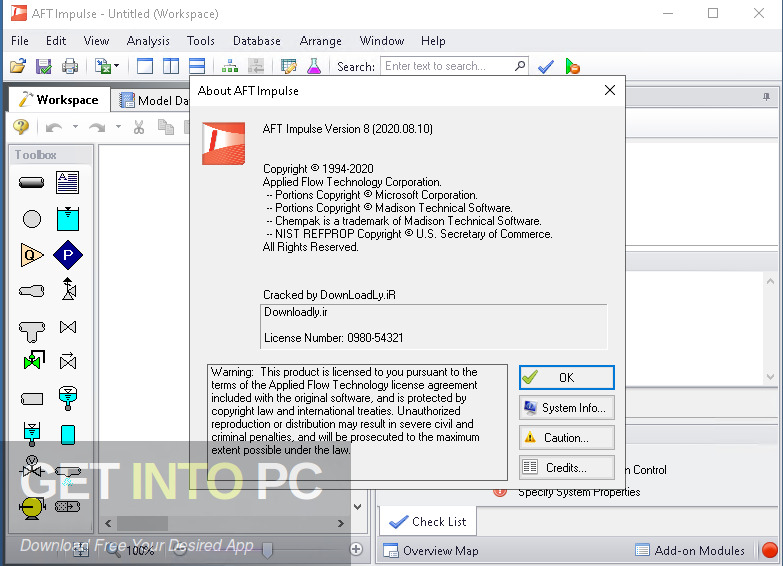This screenshot has width=783, height=566.
Task: Select the Tee/Wye junction in Toolbox
Action: point(32,331)
